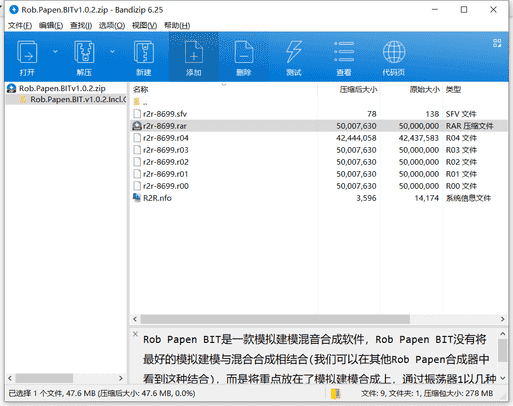Open the Find (查找) menu
Screen dimensions: 513x406
[81, 26]
